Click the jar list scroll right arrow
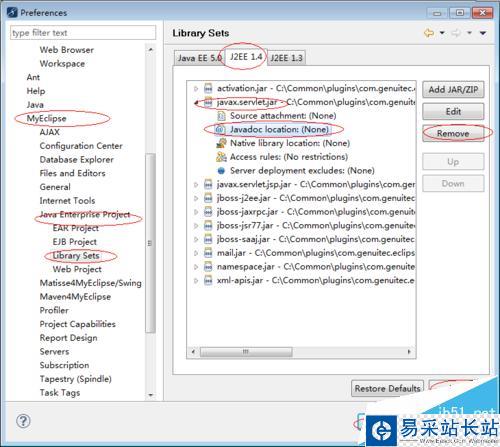This screenshot has height=447, width=500. 409,352
